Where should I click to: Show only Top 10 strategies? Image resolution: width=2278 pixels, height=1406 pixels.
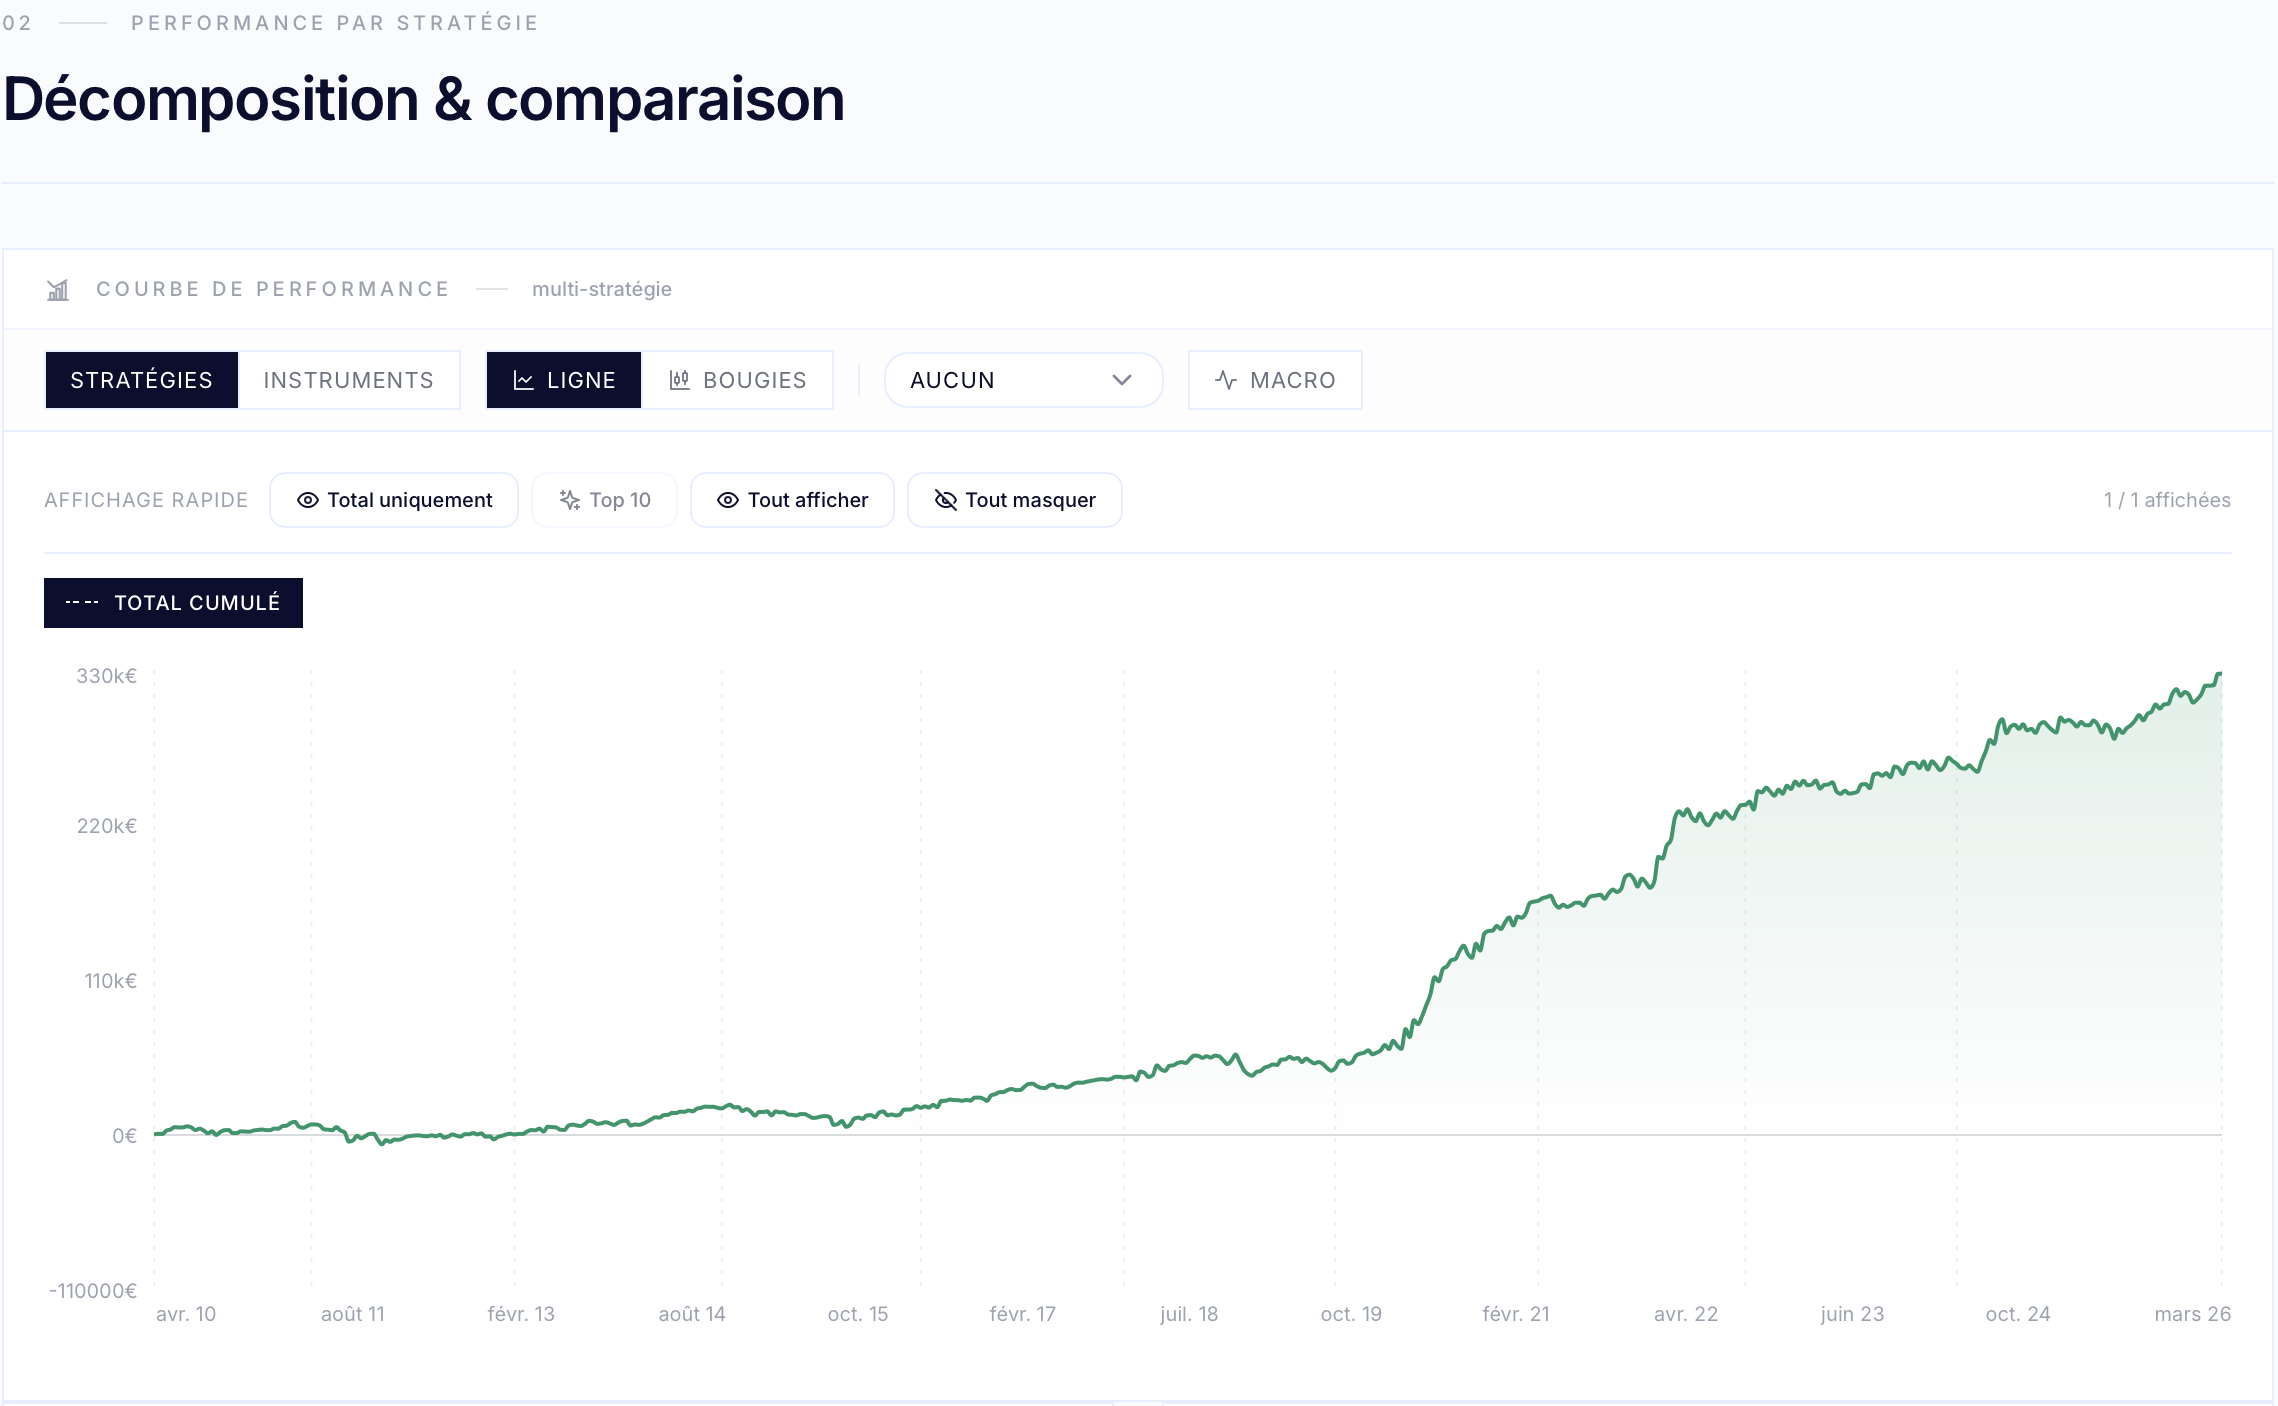coord(604,500)
